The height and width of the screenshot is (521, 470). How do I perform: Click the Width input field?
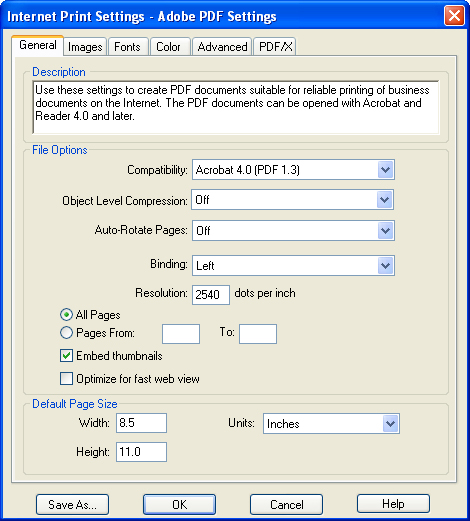tap(141, 423)
